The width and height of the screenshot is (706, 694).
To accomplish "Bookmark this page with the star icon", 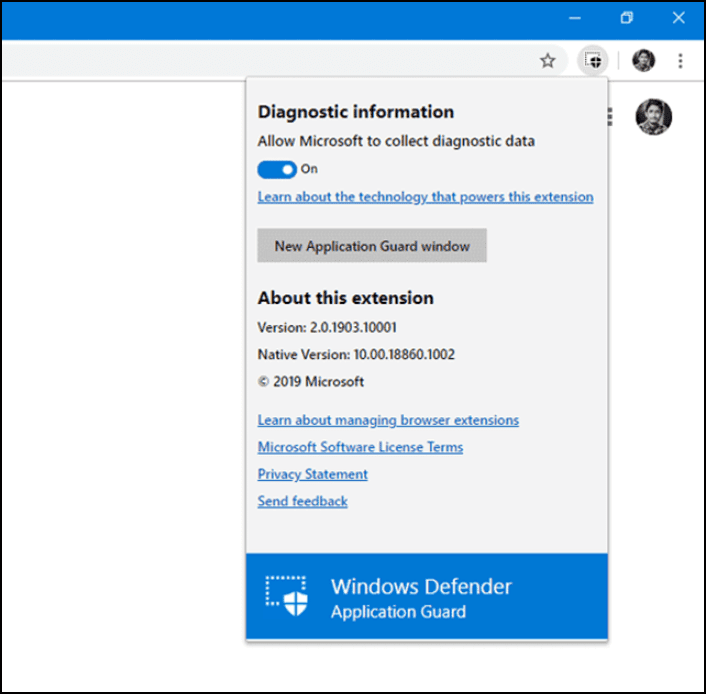I will tap(548, 60).
